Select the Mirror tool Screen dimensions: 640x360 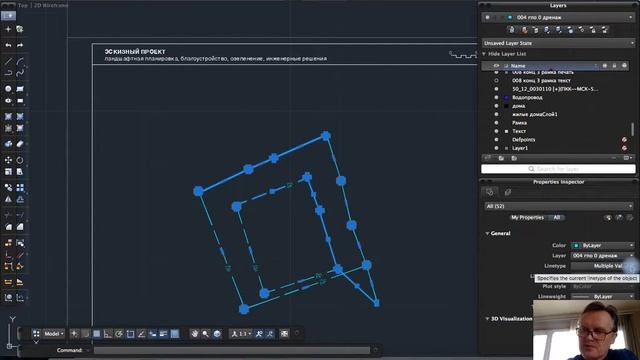[8, 199]
